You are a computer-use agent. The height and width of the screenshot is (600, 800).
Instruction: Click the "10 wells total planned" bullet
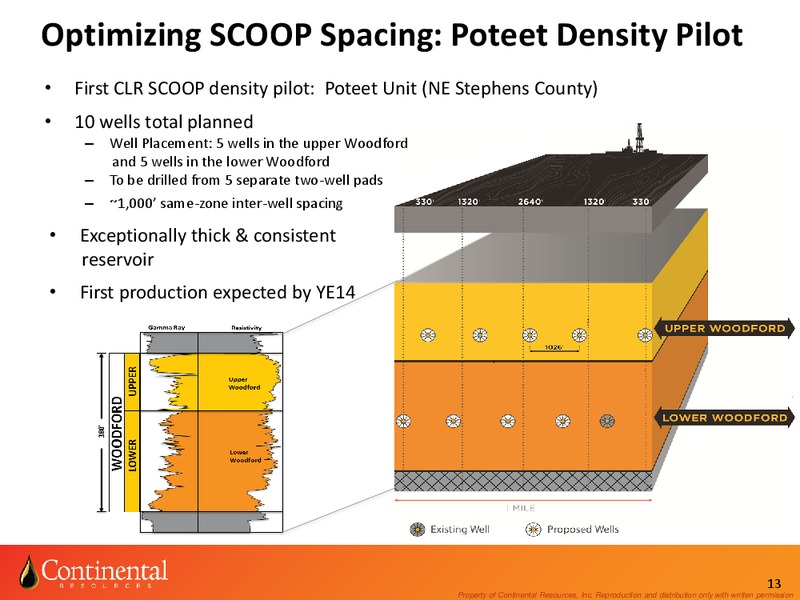tap(164, 122)
